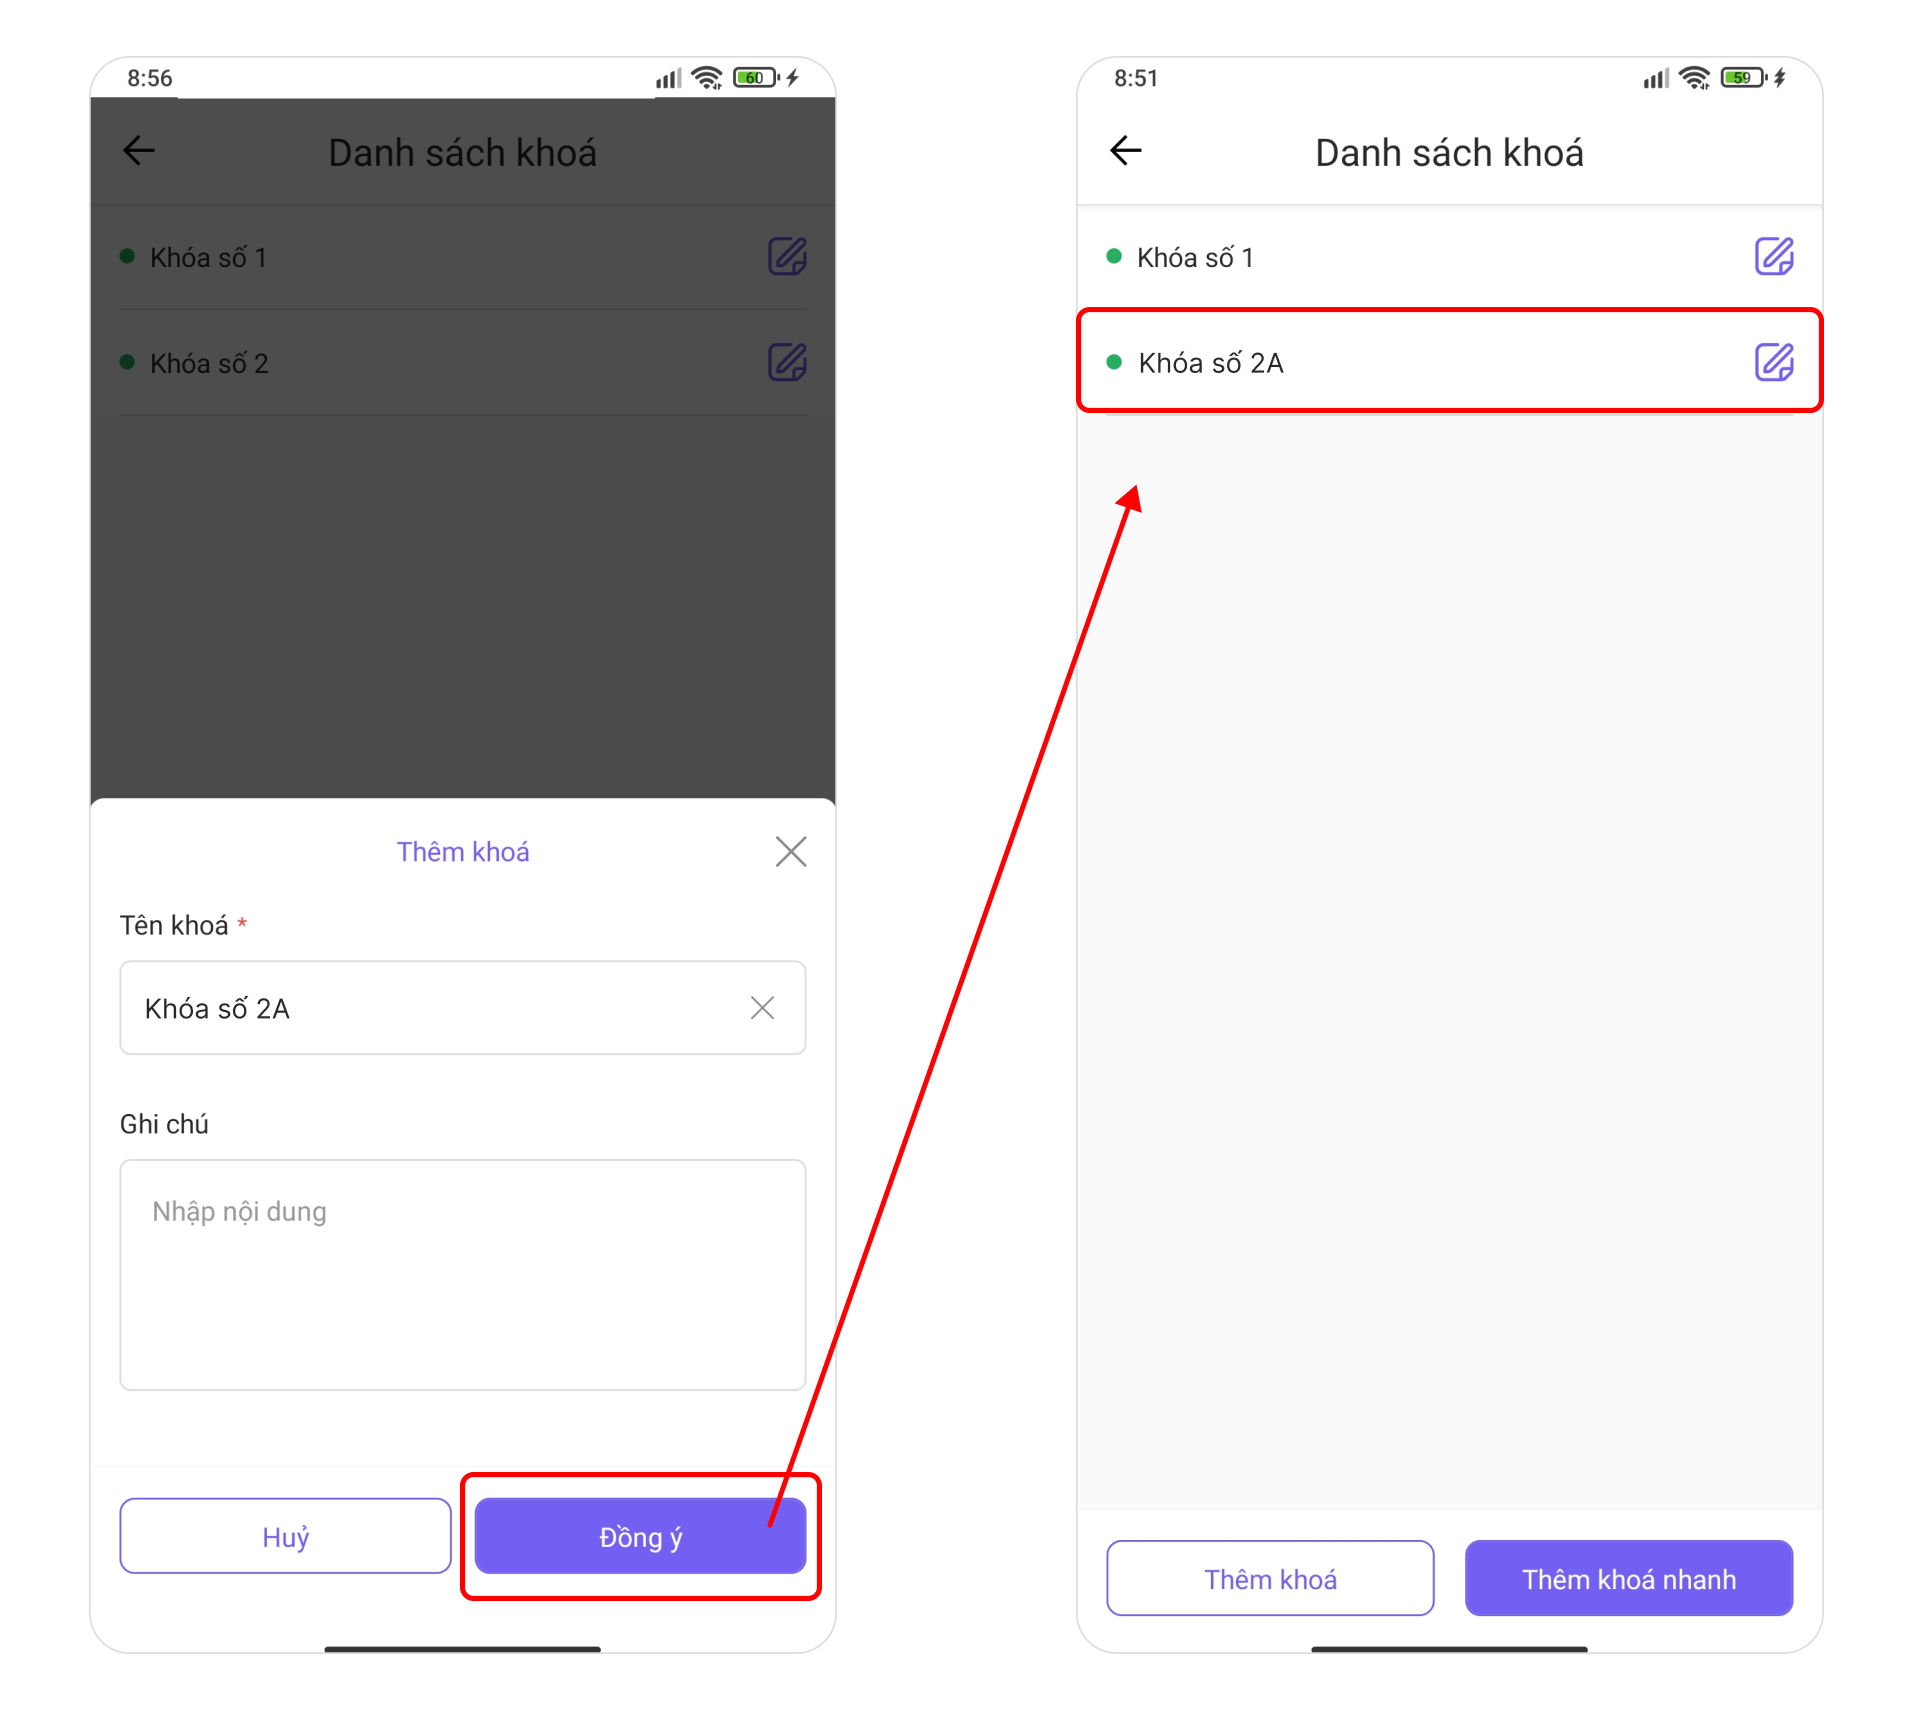Click the Đồng ý button

[x=640, y=1536]
